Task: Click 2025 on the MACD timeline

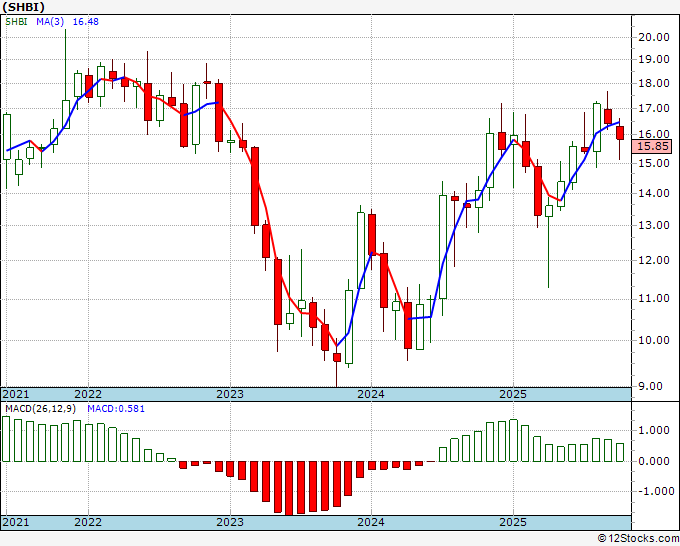Action: [513, 522]
